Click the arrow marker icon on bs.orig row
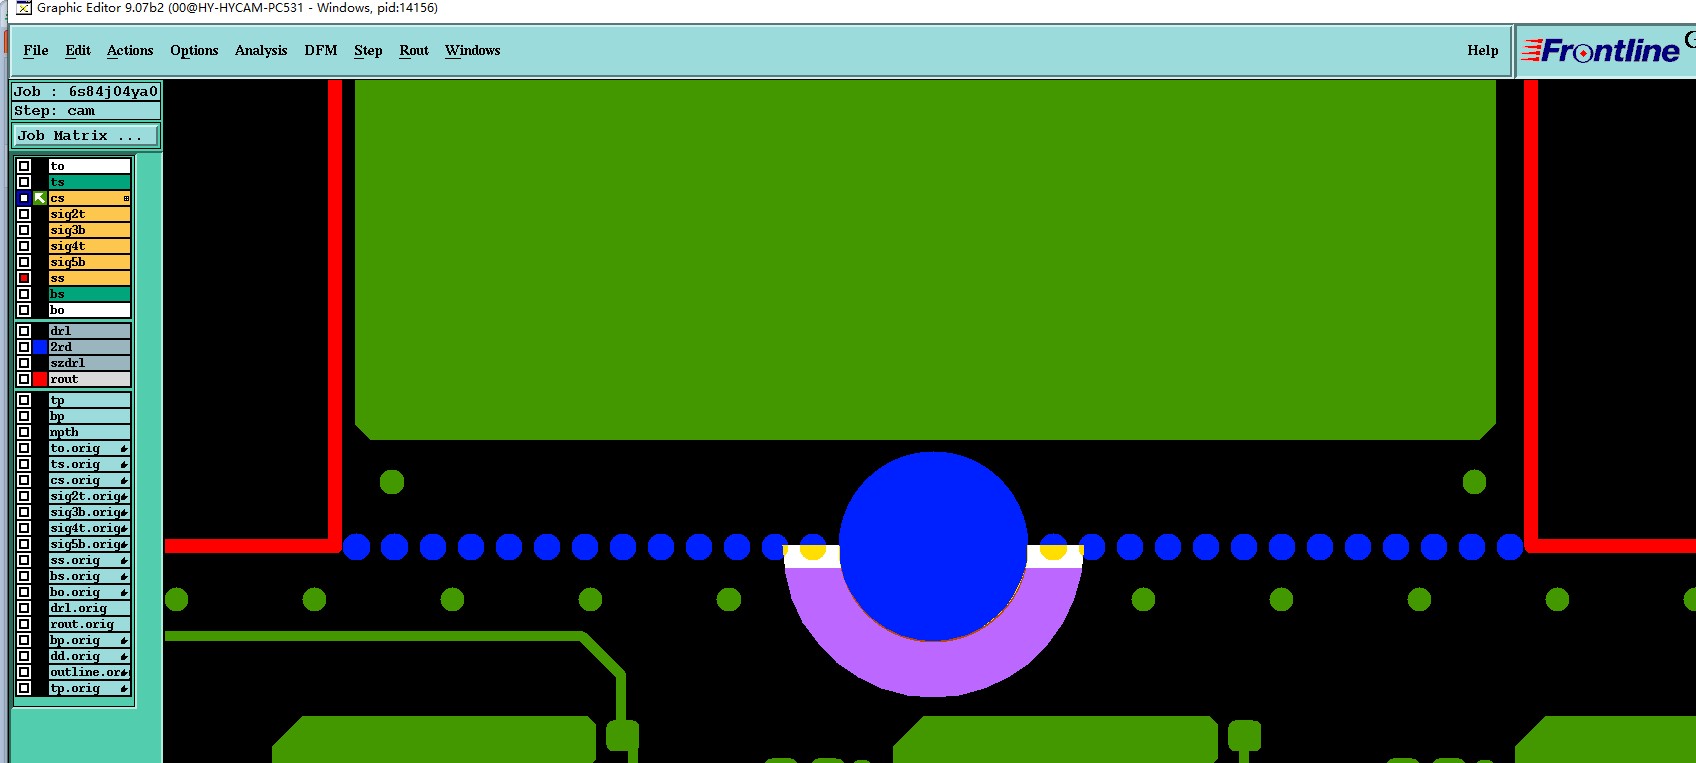Screen dimensions: 1696x763 (124, 576)
